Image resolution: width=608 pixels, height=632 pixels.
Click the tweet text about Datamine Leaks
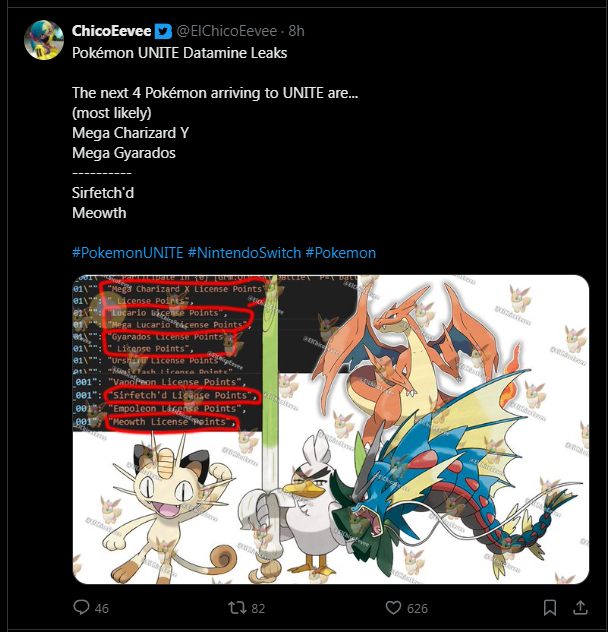[x=179, y=53]
